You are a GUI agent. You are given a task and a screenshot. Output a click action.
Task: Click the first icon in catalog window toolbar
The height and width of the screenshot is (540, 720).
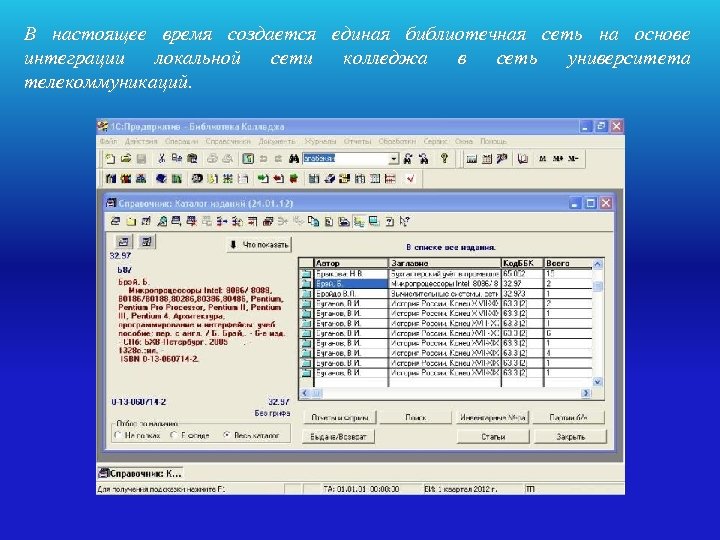(115, 222)
